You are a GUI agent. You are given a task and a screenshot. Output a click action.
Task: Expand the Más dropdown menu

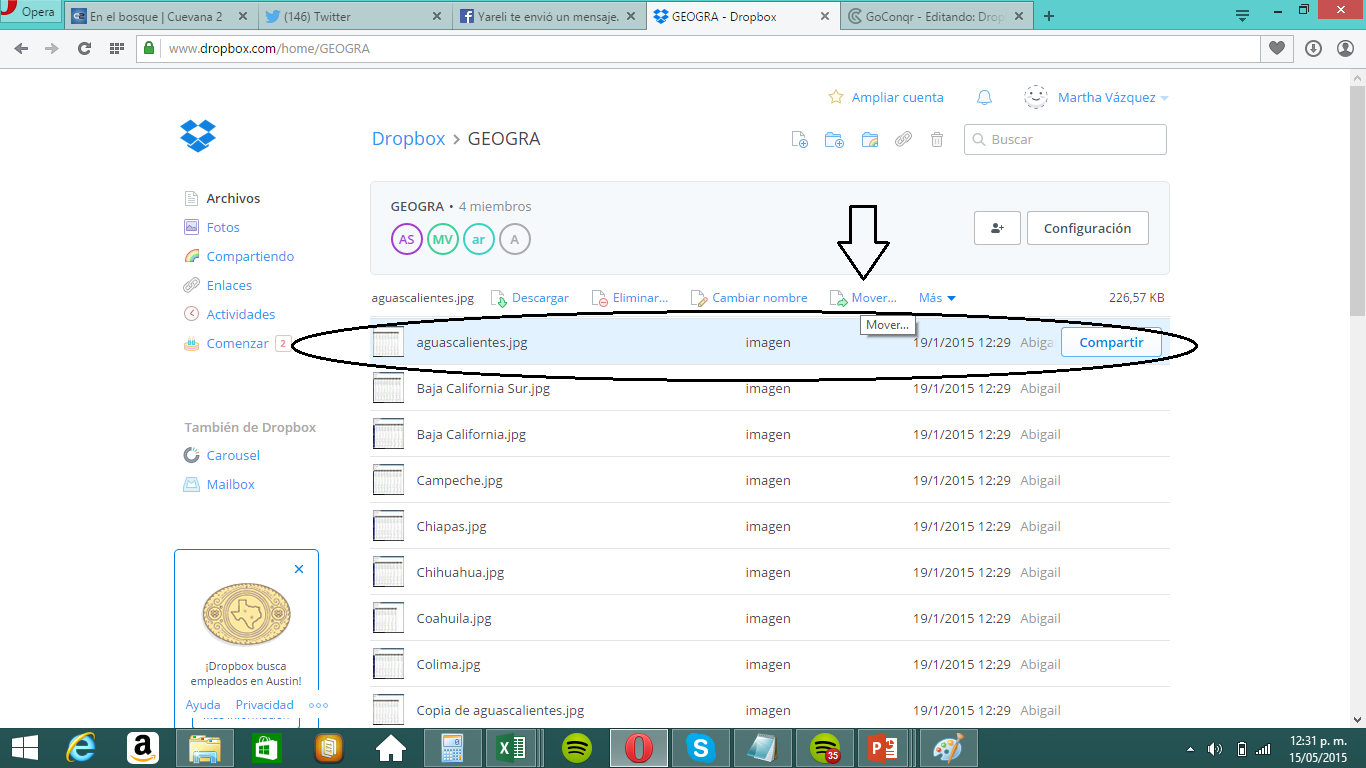click(937, 298)
